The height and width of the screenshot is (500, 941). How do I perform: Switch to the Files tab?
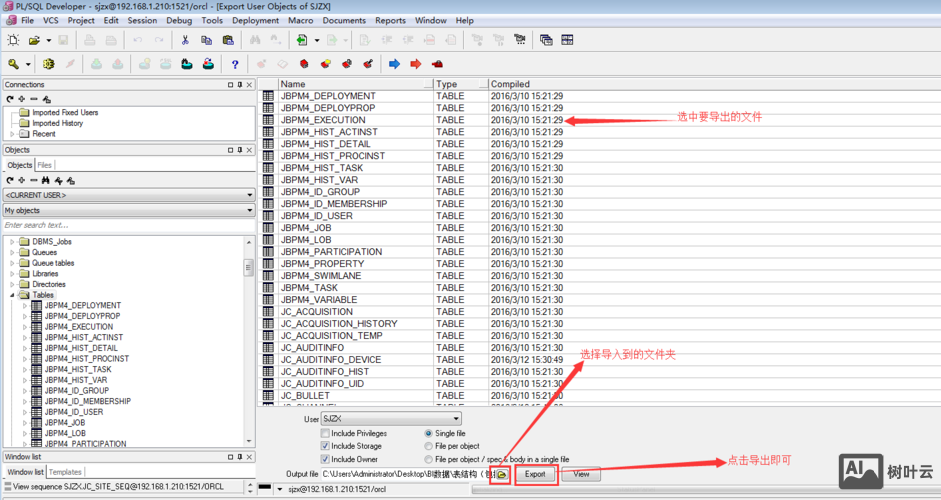point(45,165)
